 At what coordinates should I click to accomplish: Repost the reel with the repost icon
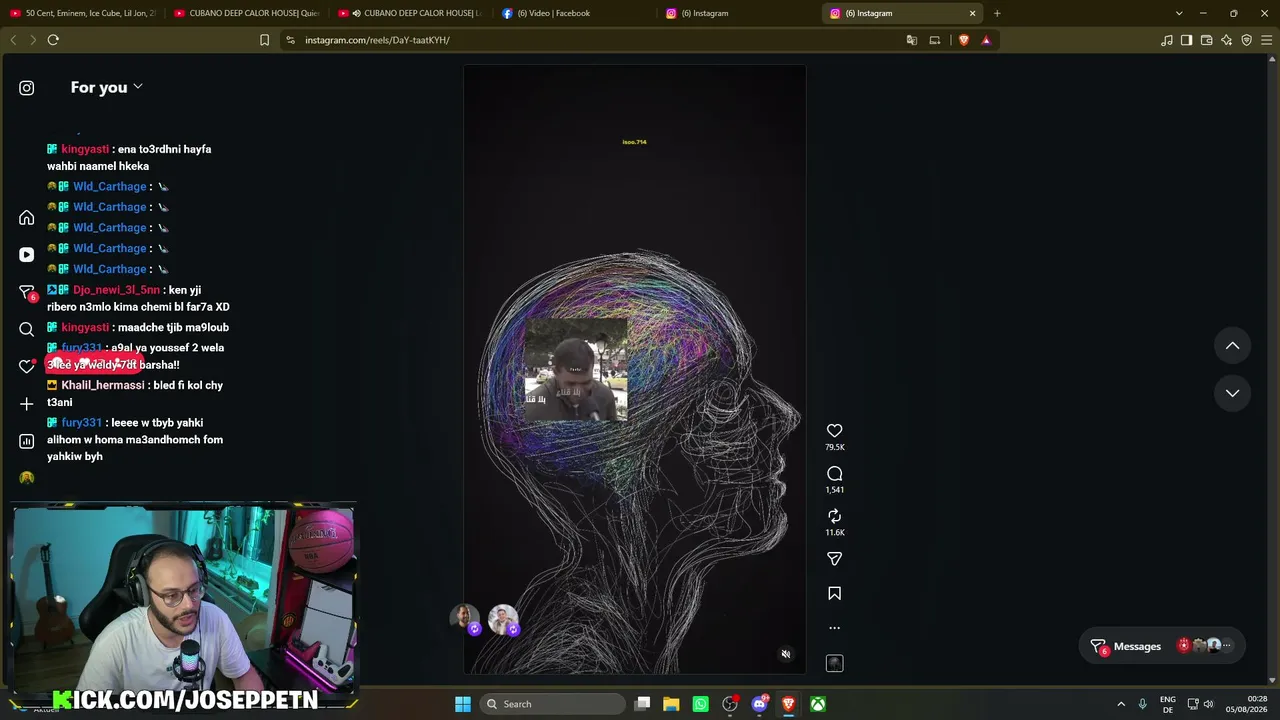pos(835,516)
